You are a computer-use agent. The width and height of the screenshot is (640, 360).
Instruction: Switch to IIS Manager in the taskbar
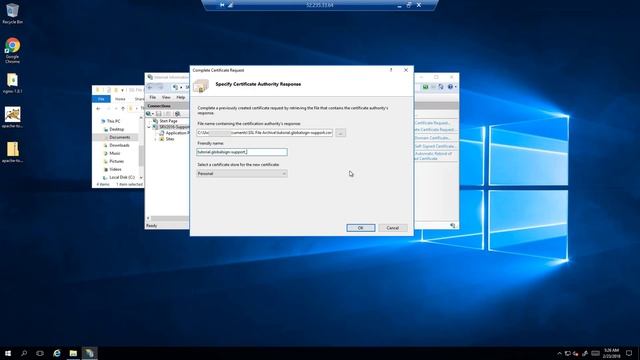[89, 353]
